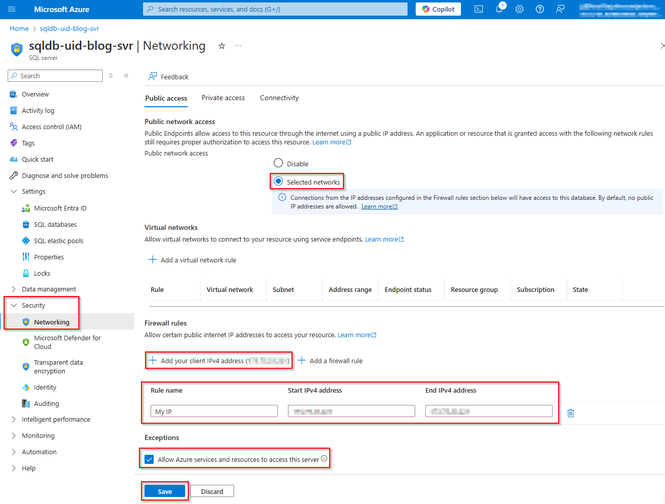Select the Disable radio option

278,163
